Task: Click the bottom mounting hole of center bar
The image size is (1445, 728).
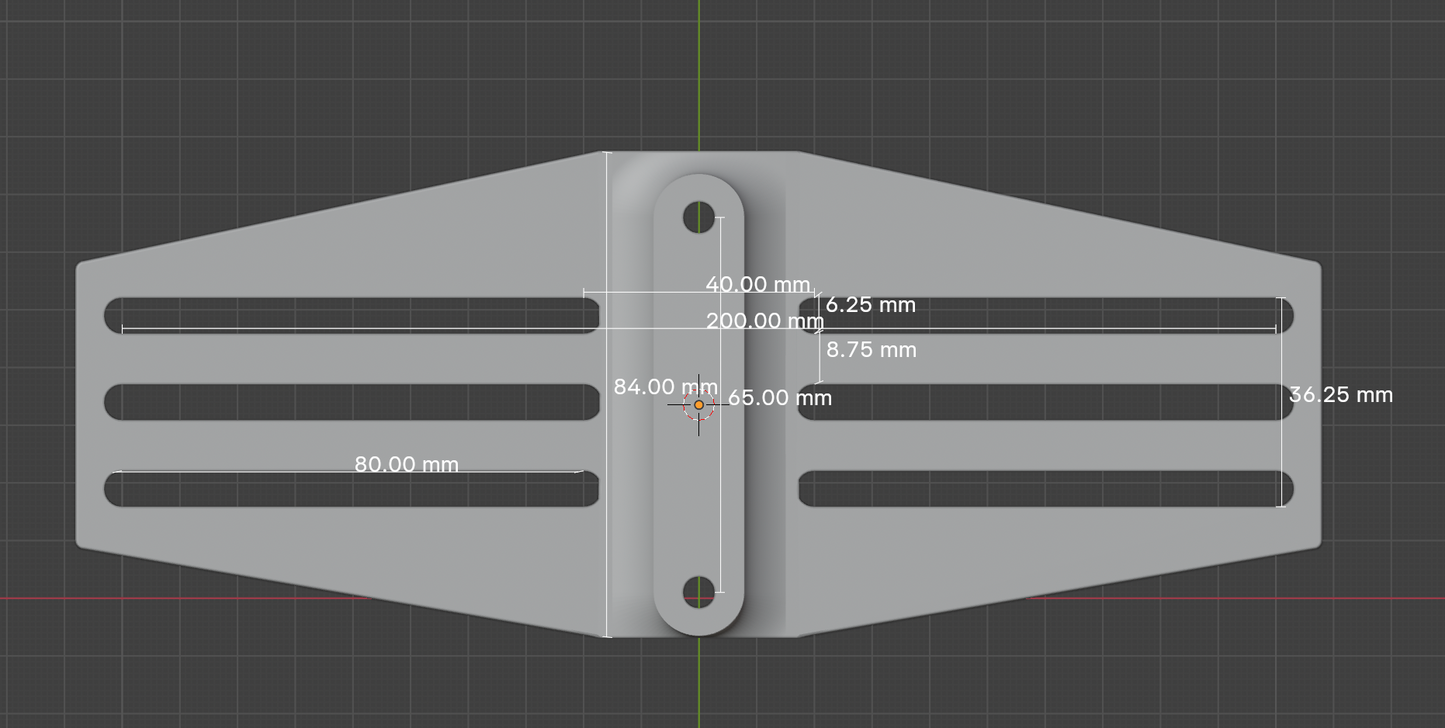Action: [698, 591]
